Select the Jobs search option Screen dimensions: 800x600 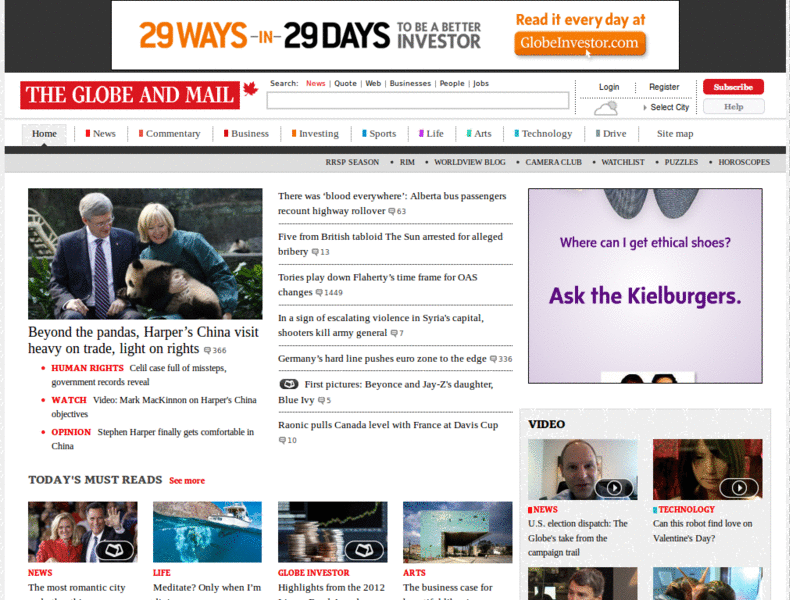tap(481, 84)
